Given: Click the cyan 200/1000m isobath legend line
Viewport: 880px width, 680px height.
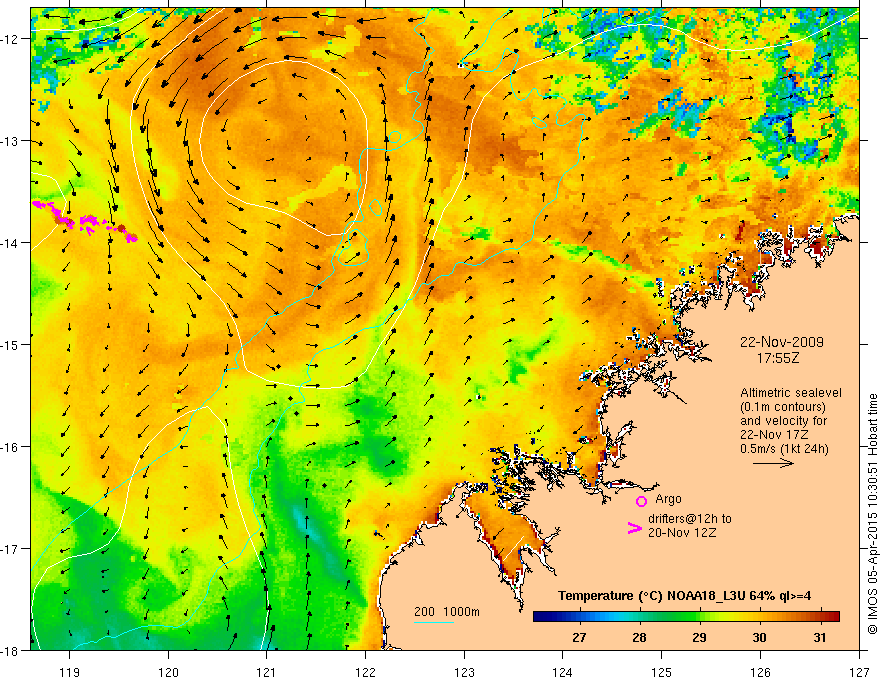Looking at the screenshot, I should (433, 622).
